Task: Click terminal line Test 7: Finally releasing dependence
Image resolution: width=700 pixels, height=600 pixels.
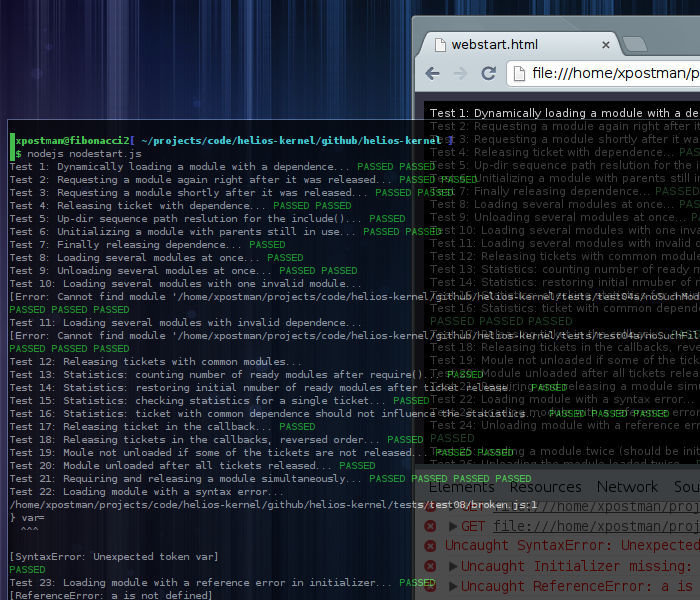Action: tap(147, 245)
